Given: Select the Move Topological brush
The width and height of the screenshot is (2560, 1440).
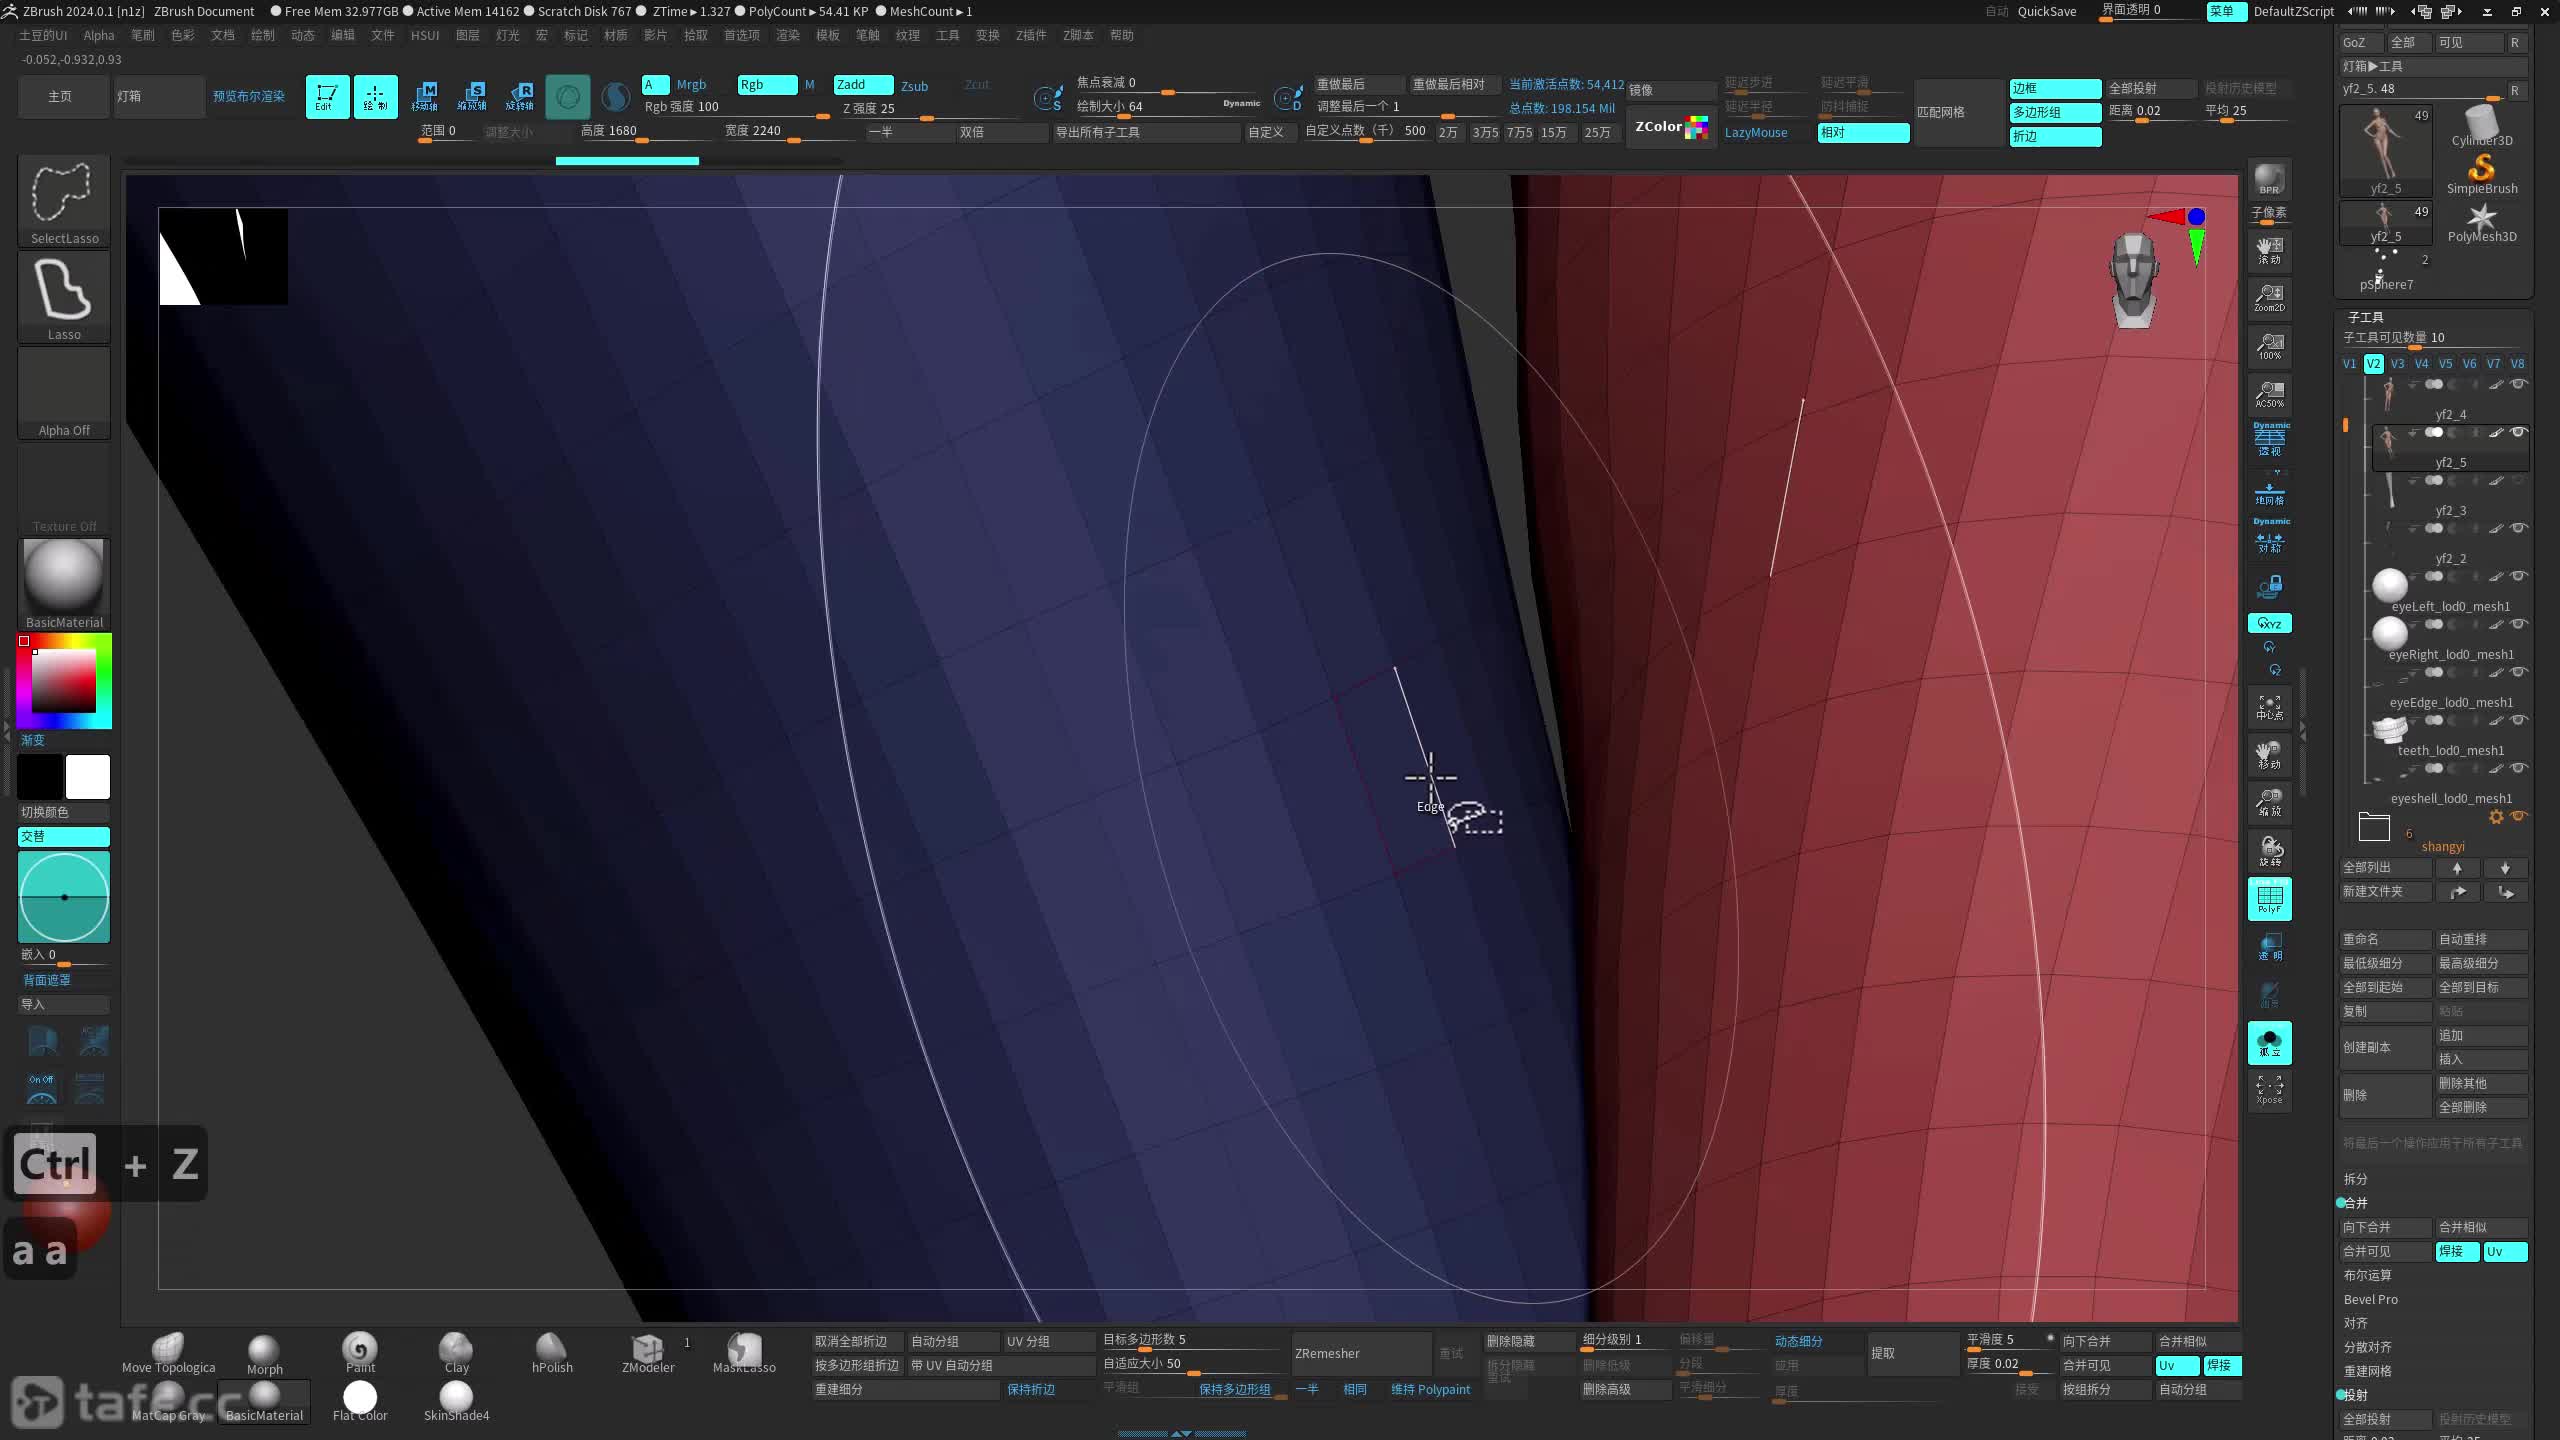Looking at the screenshot, I should click(x=168, y=1353).
